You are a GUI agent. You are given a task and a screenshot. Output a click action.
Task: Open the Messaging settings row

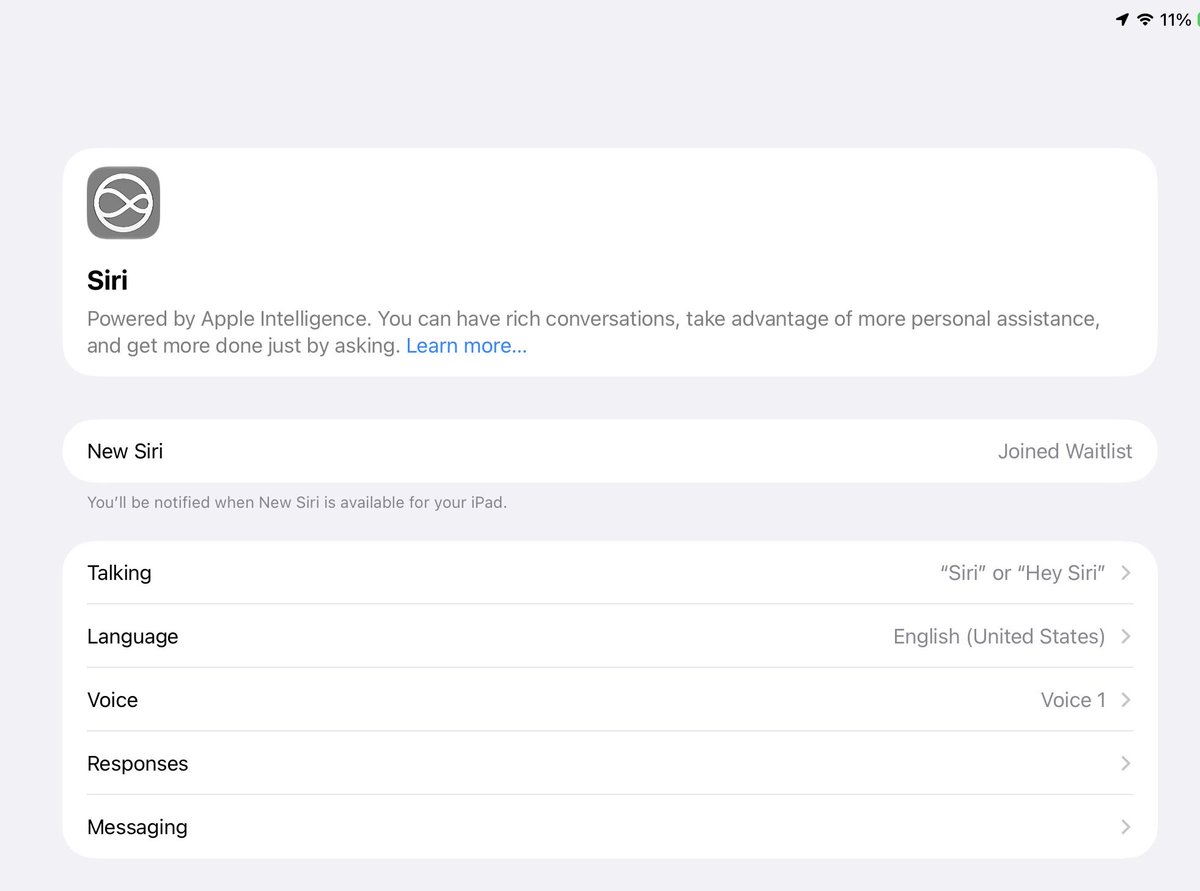pyautogui.click(x=610, y=827)
